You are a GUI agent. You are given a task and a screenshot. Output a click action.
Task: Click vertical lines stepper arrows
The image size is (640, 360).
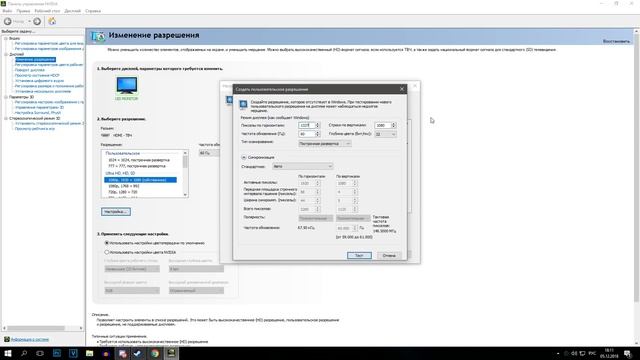click(x=394, y=125)
